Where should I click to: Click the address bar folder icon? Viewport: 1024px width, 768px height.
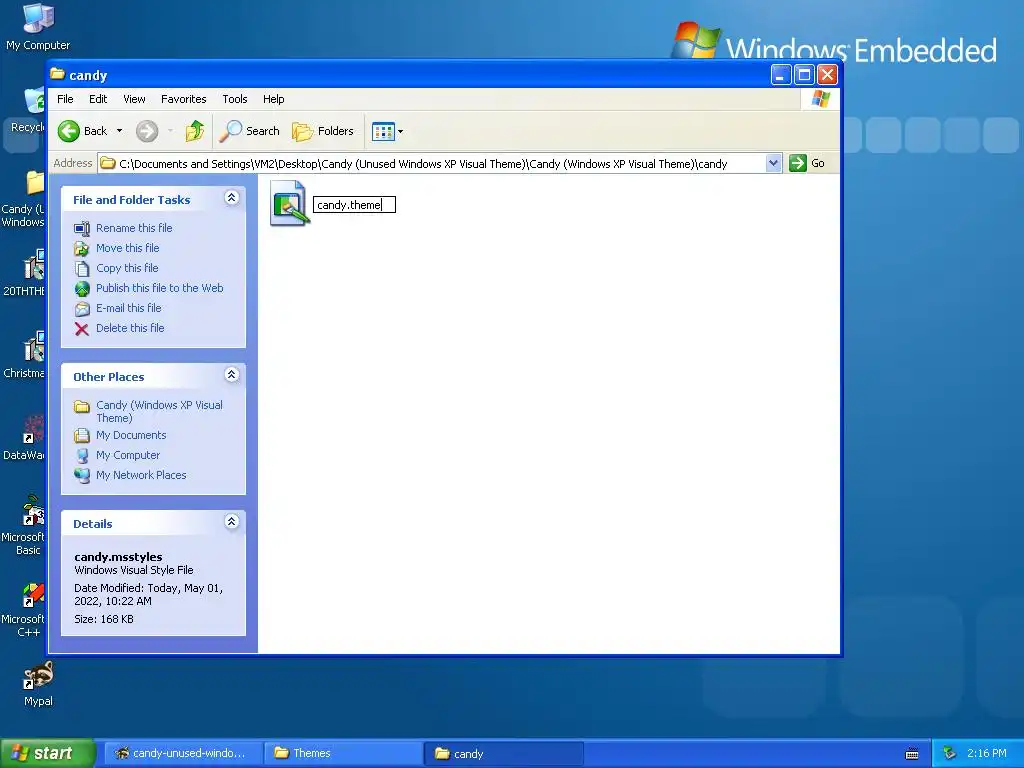(108, 163)
